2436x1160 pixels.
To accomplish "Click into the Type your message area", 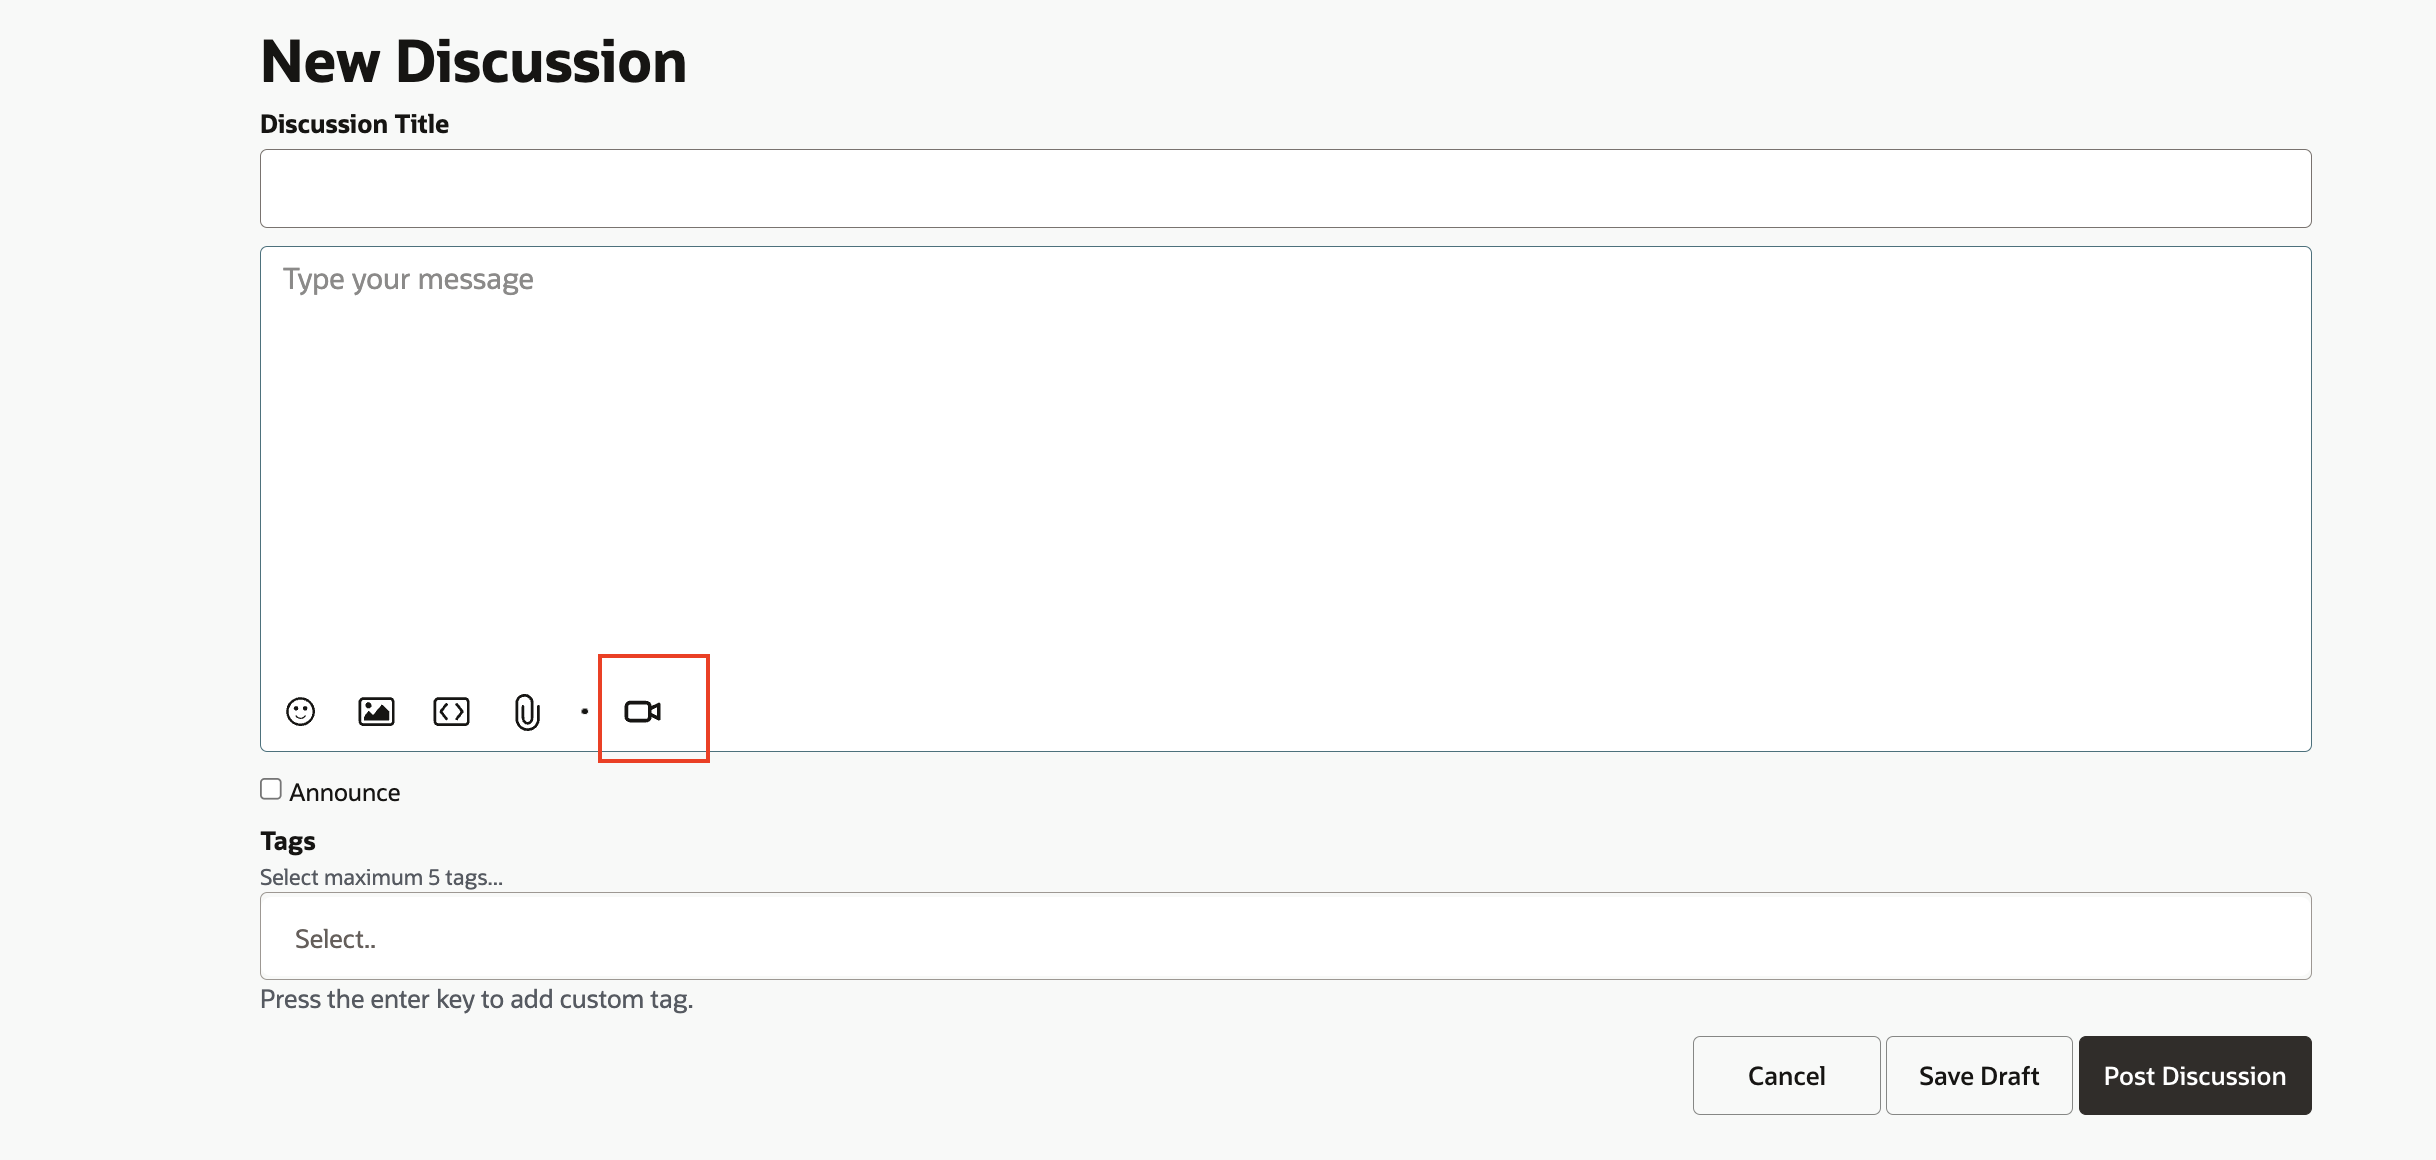I will [x=1285, y=460].
